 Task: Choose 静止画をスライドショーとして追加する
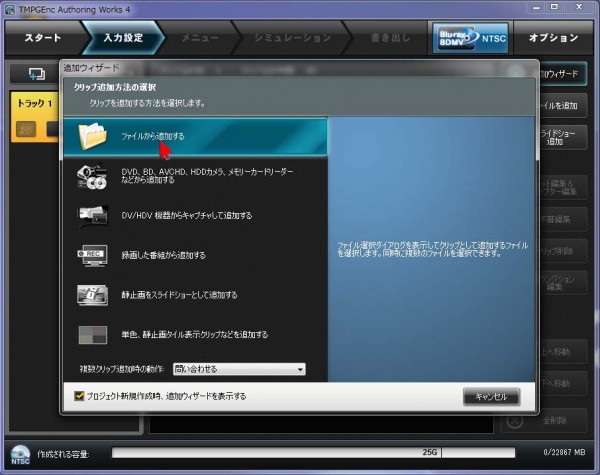pos(179,295)
